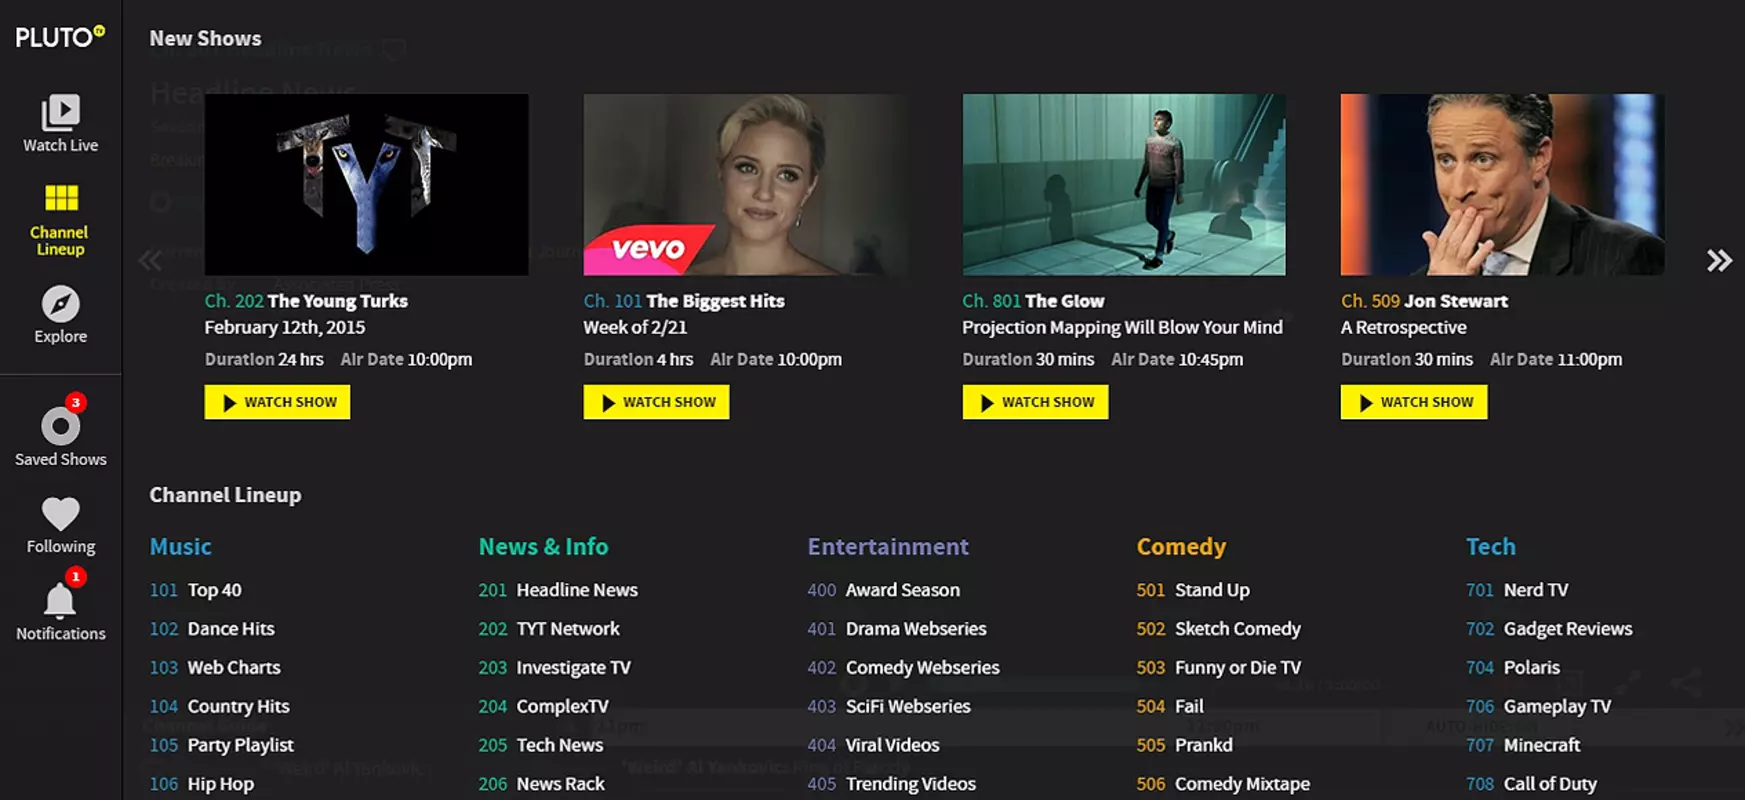
Task: Open channel 702 Gadget Reviews
Action: pyautogui.click(x=1549, y=629)
